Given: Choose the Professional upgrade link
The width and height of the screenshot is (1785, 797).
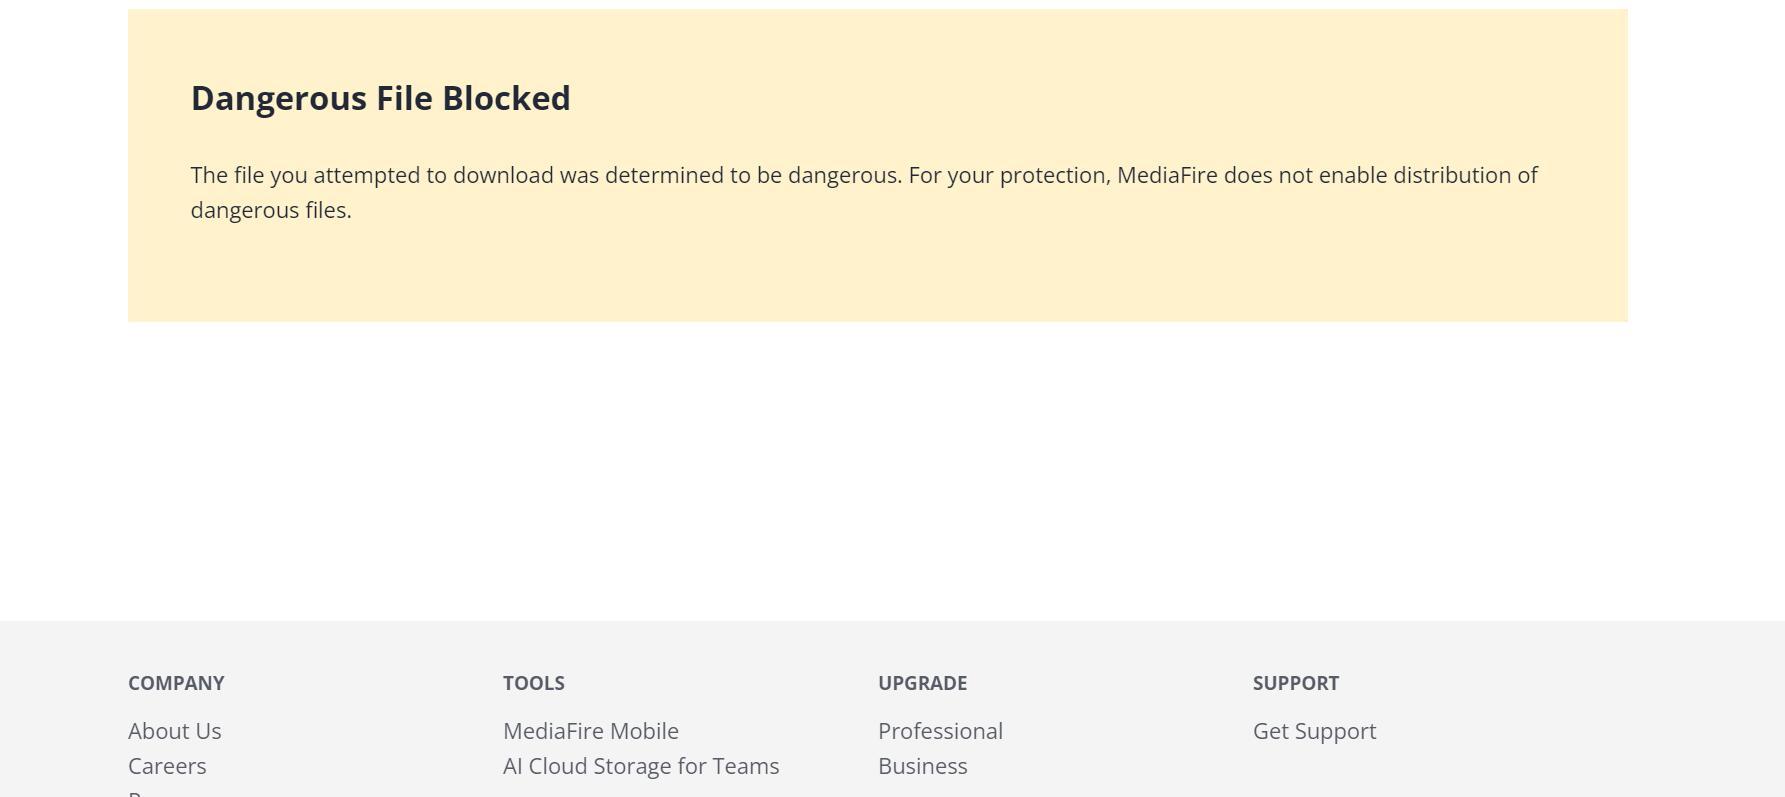Looking at the screenshot, I should pyautogui.click(x=940, y=731).
